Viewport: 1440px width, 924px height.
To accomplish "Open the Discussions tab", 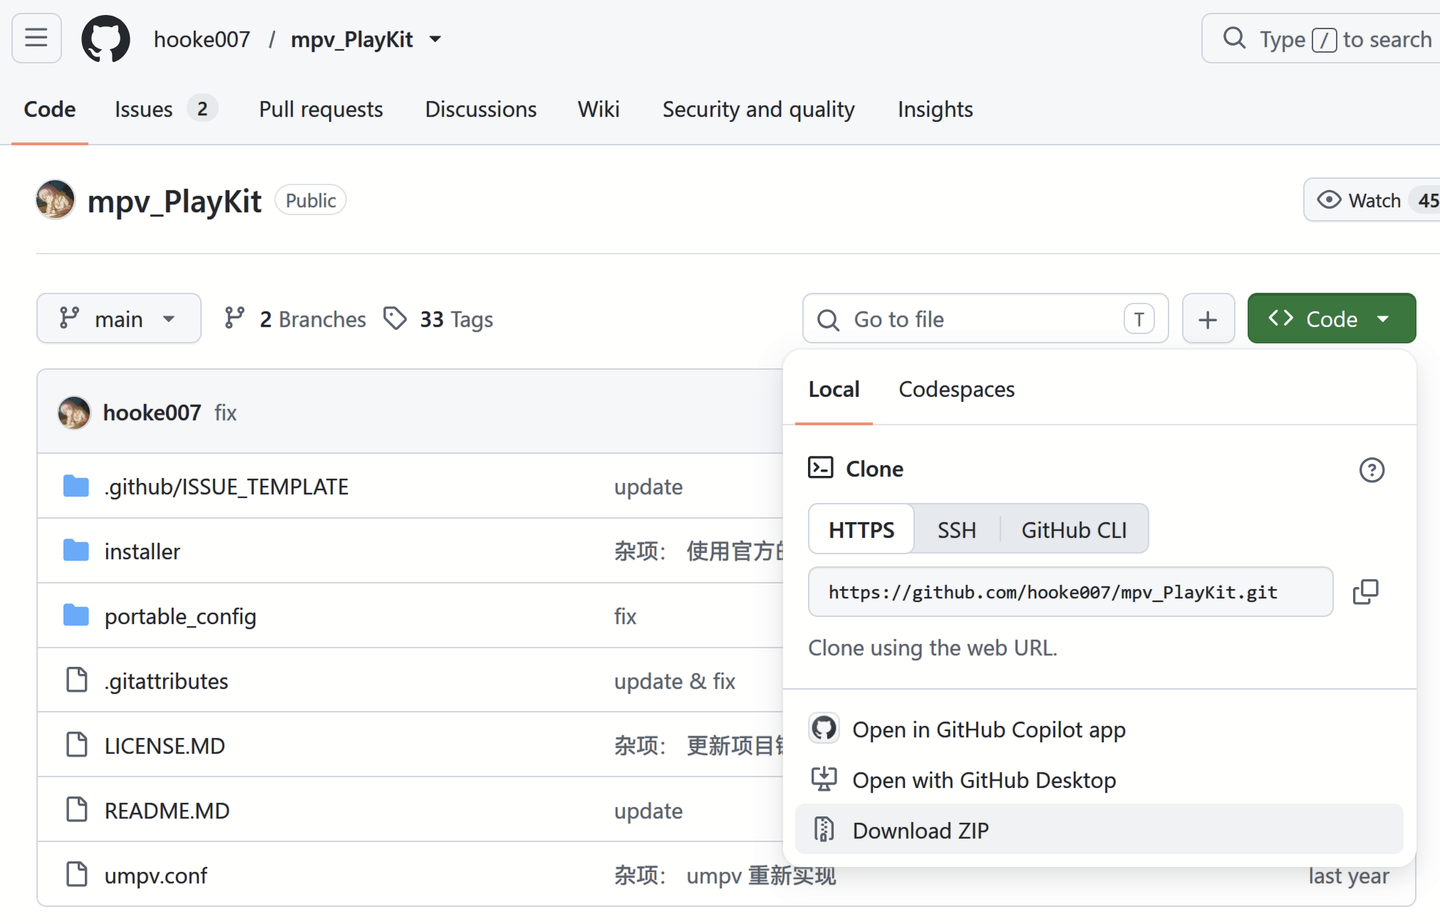I will click(x=481, y=109).
